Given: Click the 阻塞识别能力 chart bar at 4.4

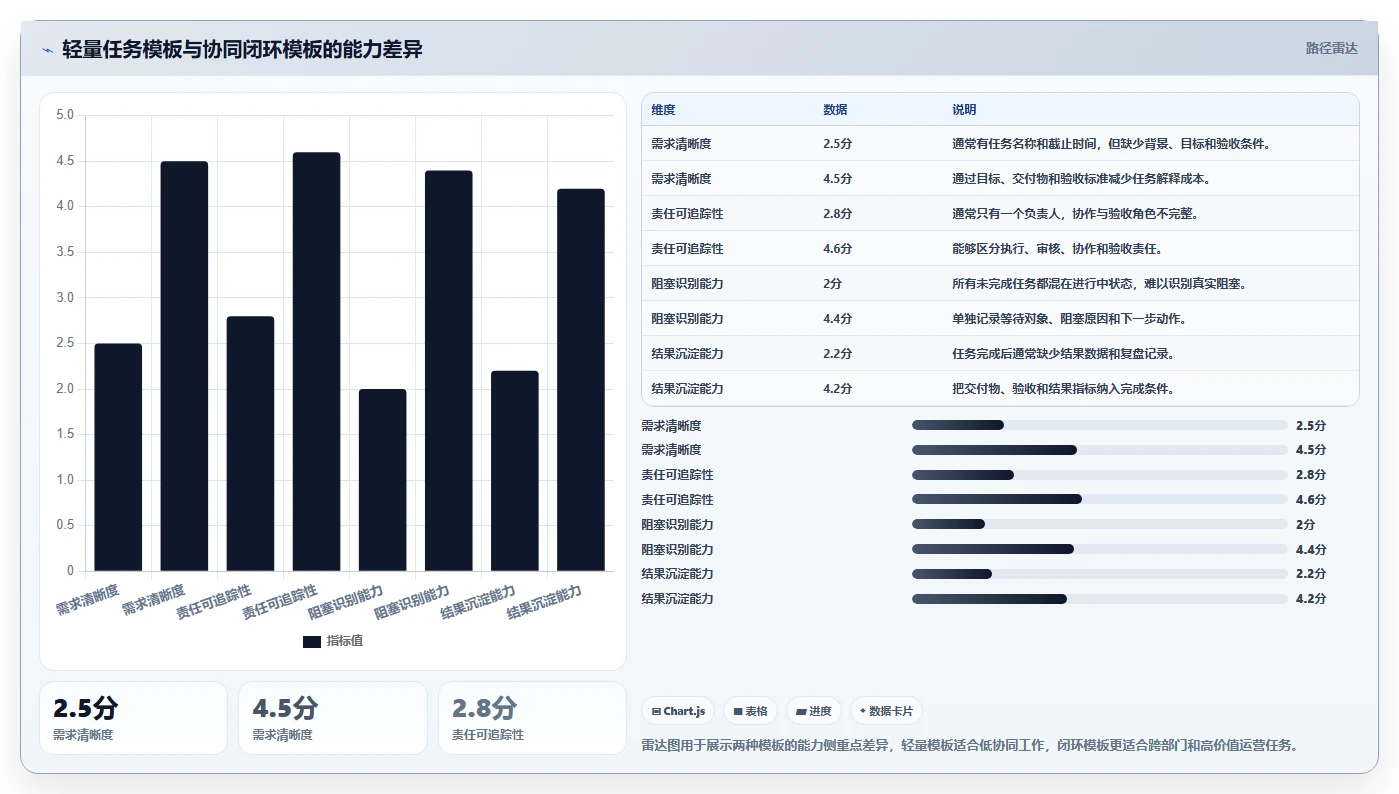Looking at the screenshot, I should click(x=448, y=371).
